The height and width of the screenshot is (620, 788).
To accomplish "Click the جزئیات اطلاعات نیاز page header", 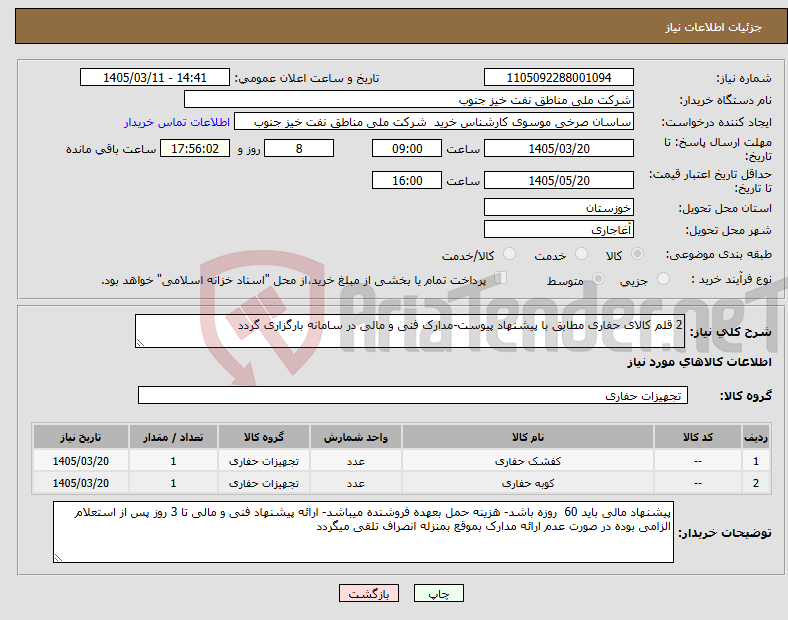I will tap(714, 27).
